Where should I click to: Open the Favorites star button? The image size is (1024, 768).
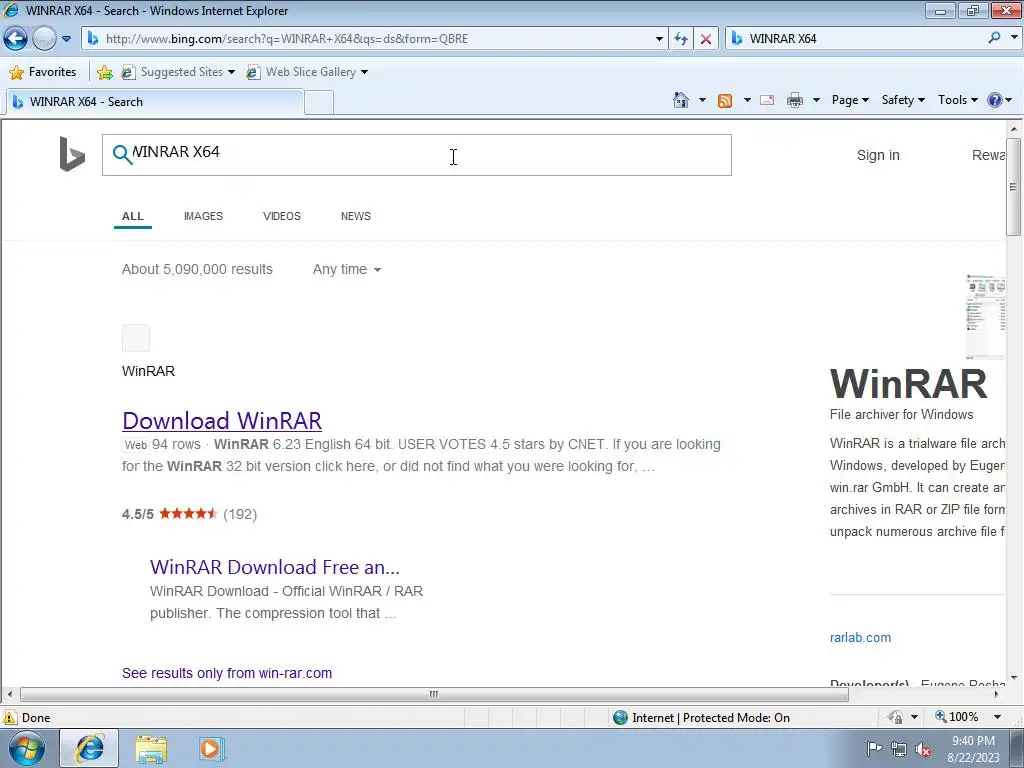pyautogui.click(x=43, y=72)
